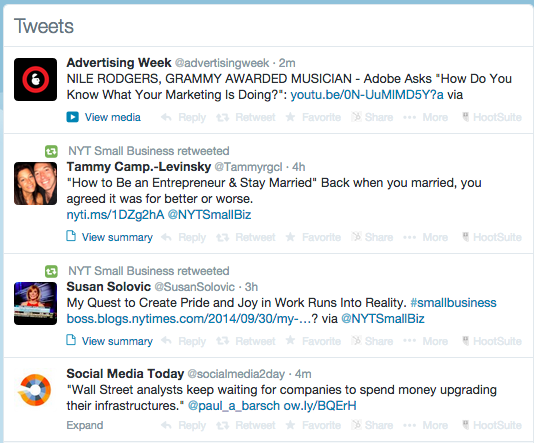Open the youtu.be/0N-UuMIMD5Y?a link

click(367, 95)
